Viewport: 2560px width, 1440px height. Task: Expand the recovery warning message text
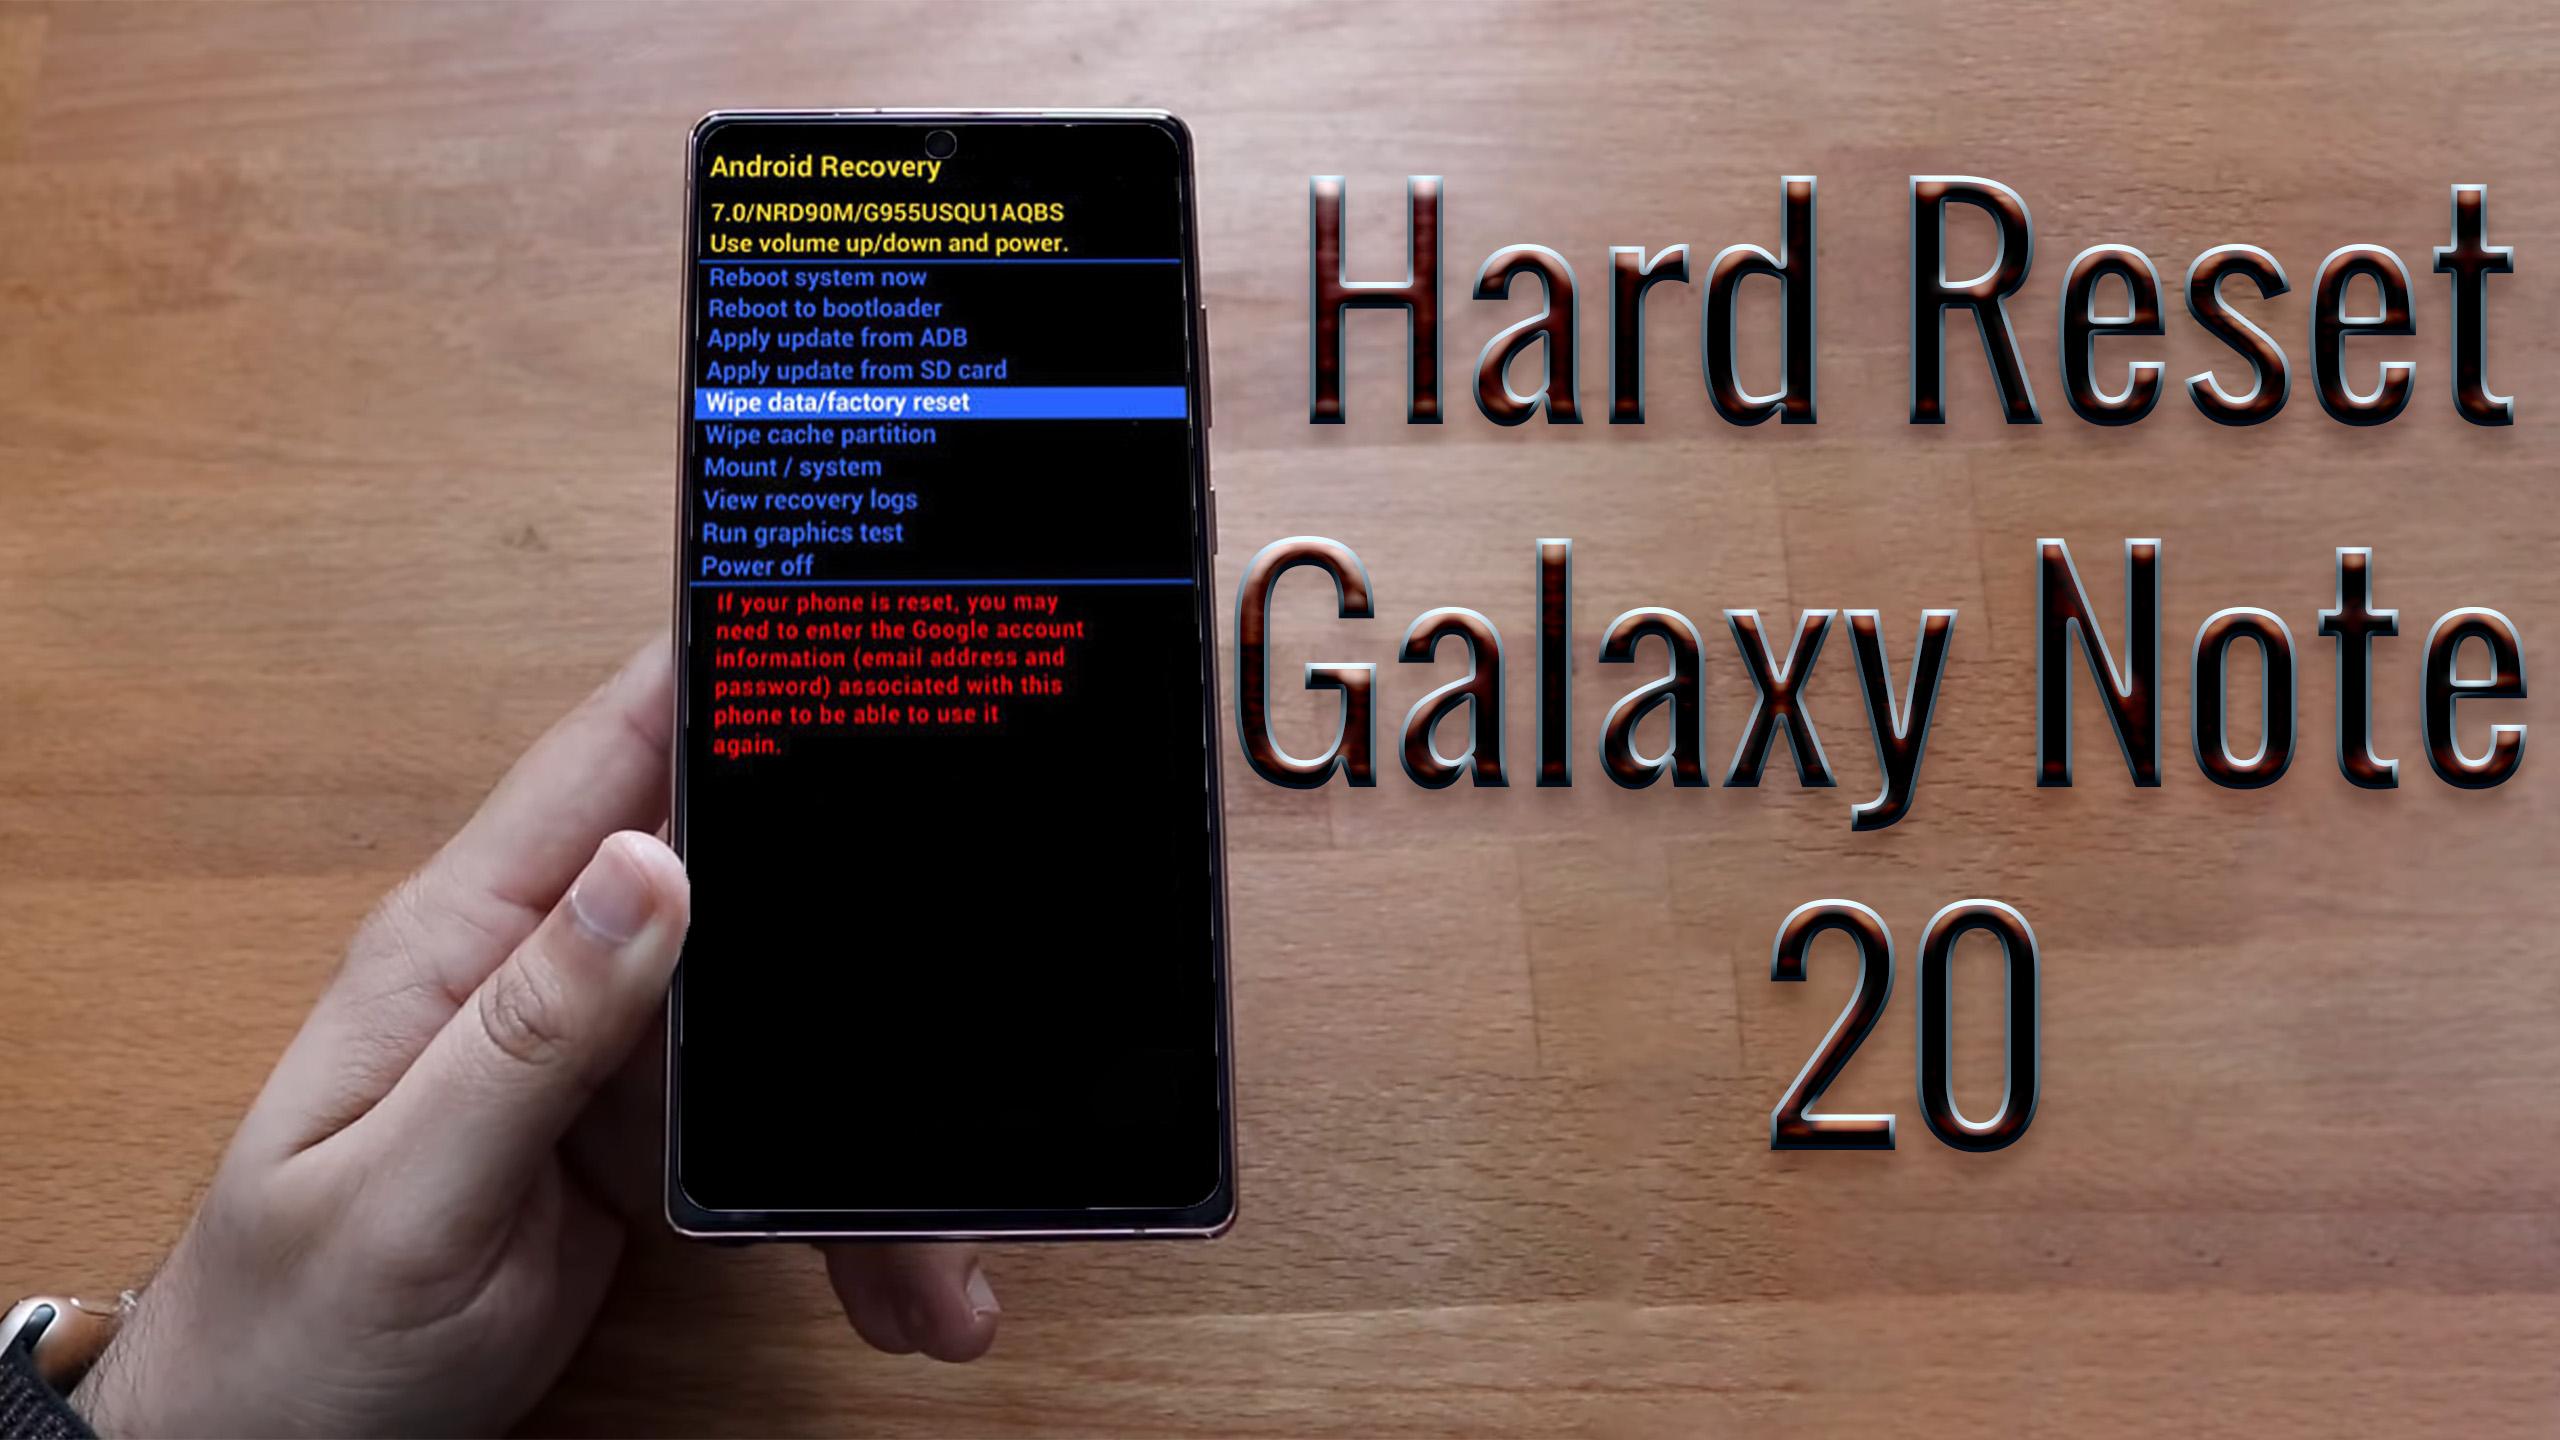pos(897,673)
